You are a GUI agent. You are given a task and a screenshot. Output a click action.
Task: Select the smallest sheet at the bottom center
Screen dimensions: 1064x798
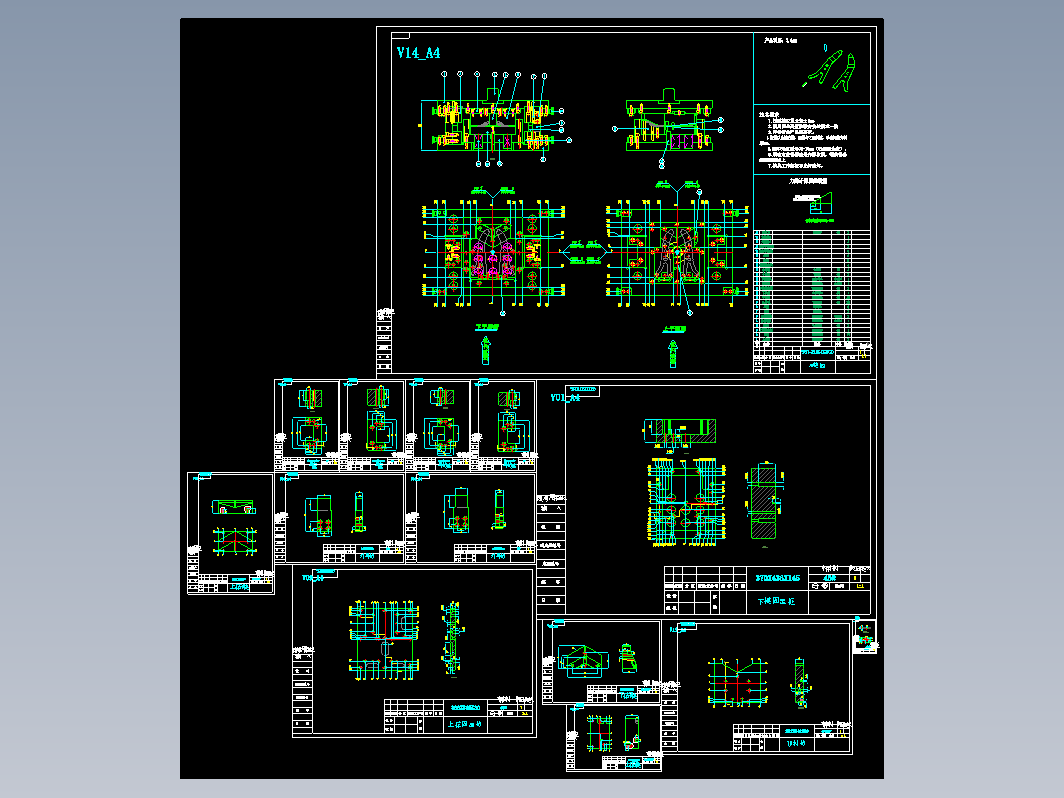tap(614, 738)
